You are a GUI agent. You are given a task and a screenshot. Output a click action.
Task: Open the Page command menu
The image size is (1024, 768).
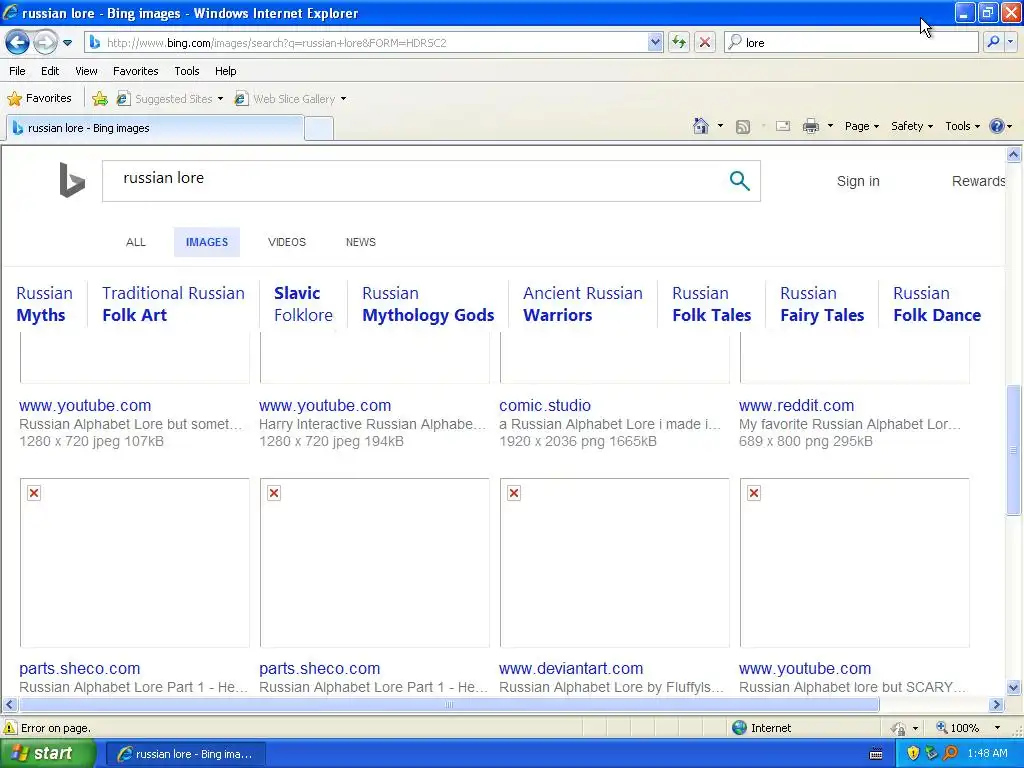click(x=861, y=127)
